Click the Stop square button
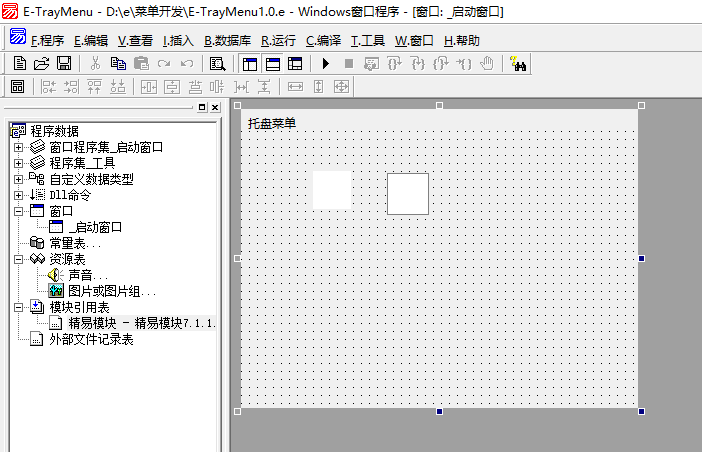This screenshot has height=452, width=702. [x=349, y=64]
